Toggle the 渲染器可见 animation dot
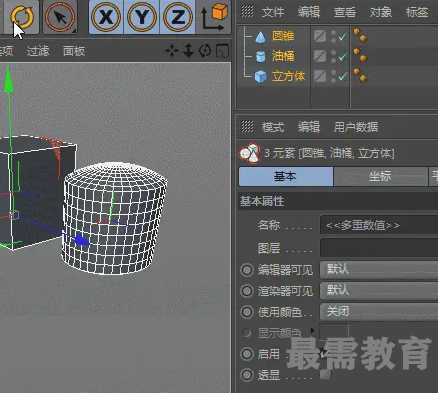 coord(247,291)
